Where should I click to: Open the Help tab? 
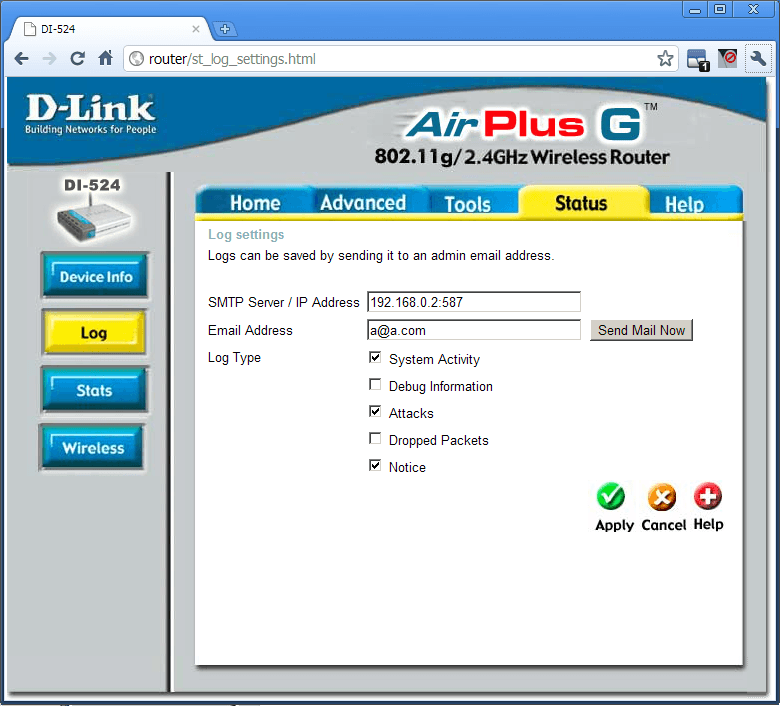(684, 203)
